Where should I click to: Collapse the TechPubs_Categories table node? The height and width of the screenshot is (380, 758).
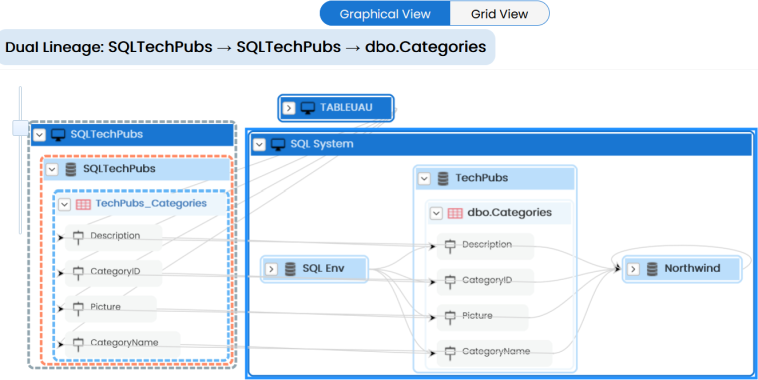click(x=64, y=204)
